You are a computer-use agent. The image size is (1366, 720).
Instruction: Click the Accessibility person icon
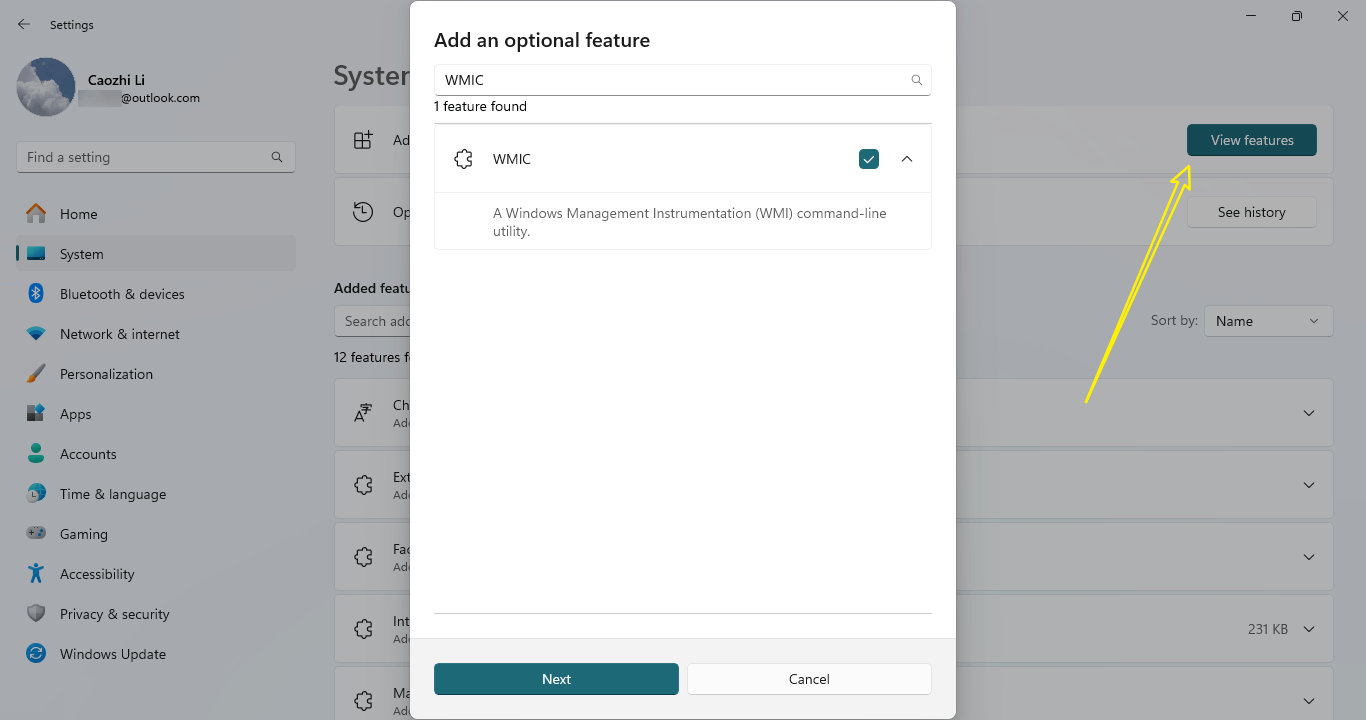pyautogui.click(x=36, y=574)
